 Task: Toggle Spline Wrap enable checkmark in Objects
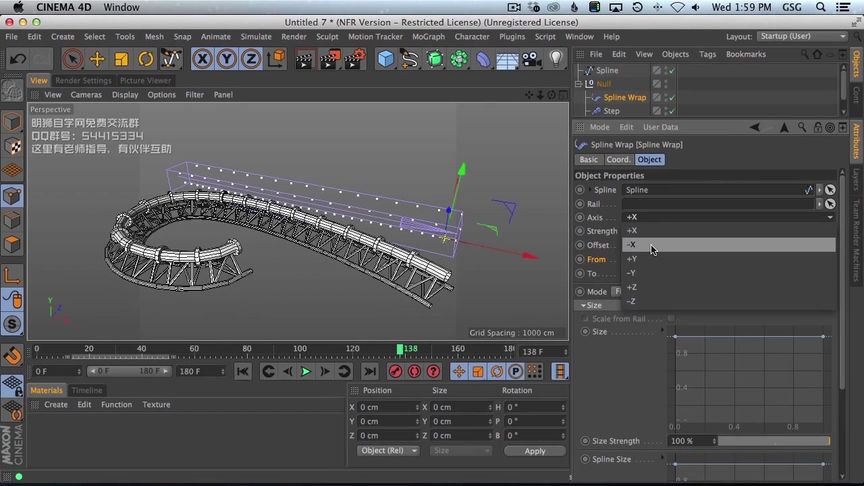click(x=671, y=97)
